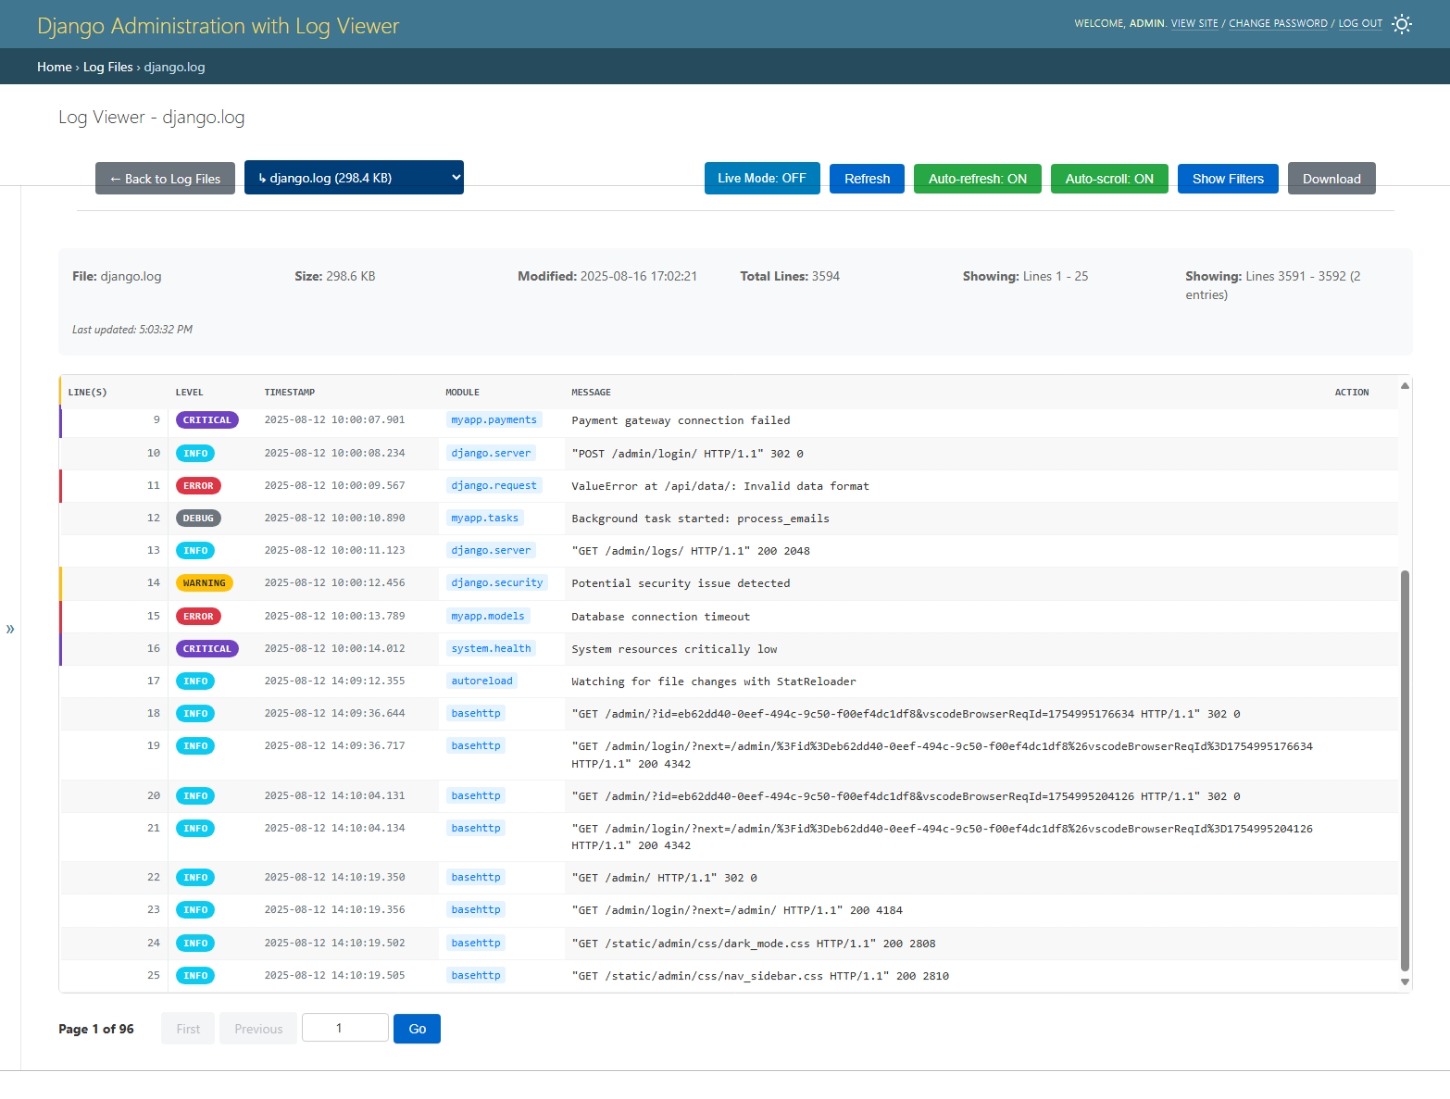The height and width of the screenshot is (1099, 1450).
Task: Select the basehttp tag on line 18
Action: click(x=476, y=714)
